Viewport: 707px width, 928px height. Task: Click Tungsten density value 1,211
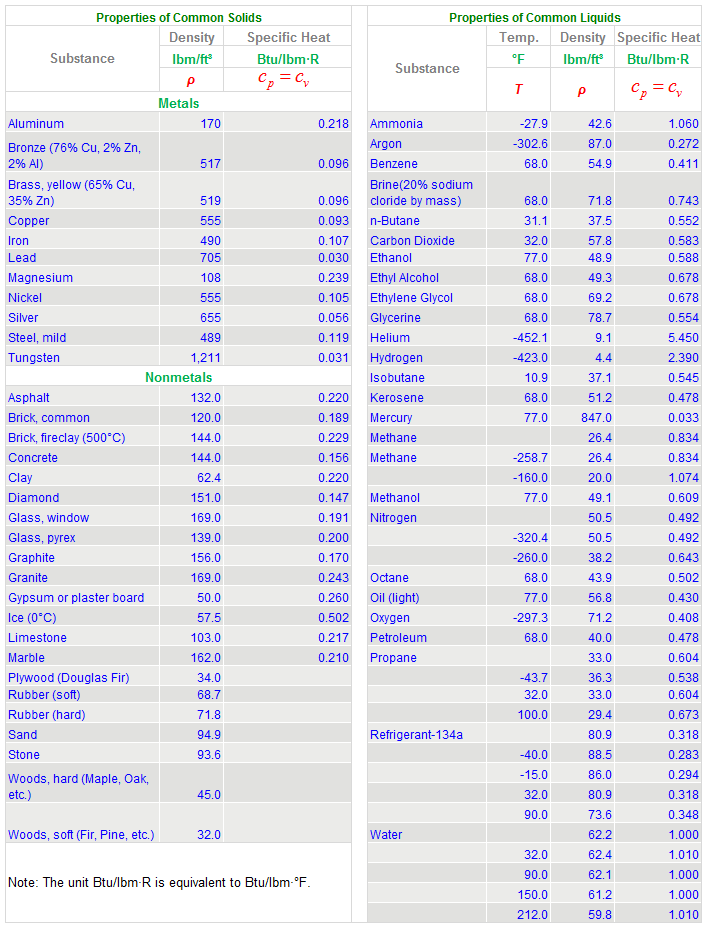click(x=205, y=357)
